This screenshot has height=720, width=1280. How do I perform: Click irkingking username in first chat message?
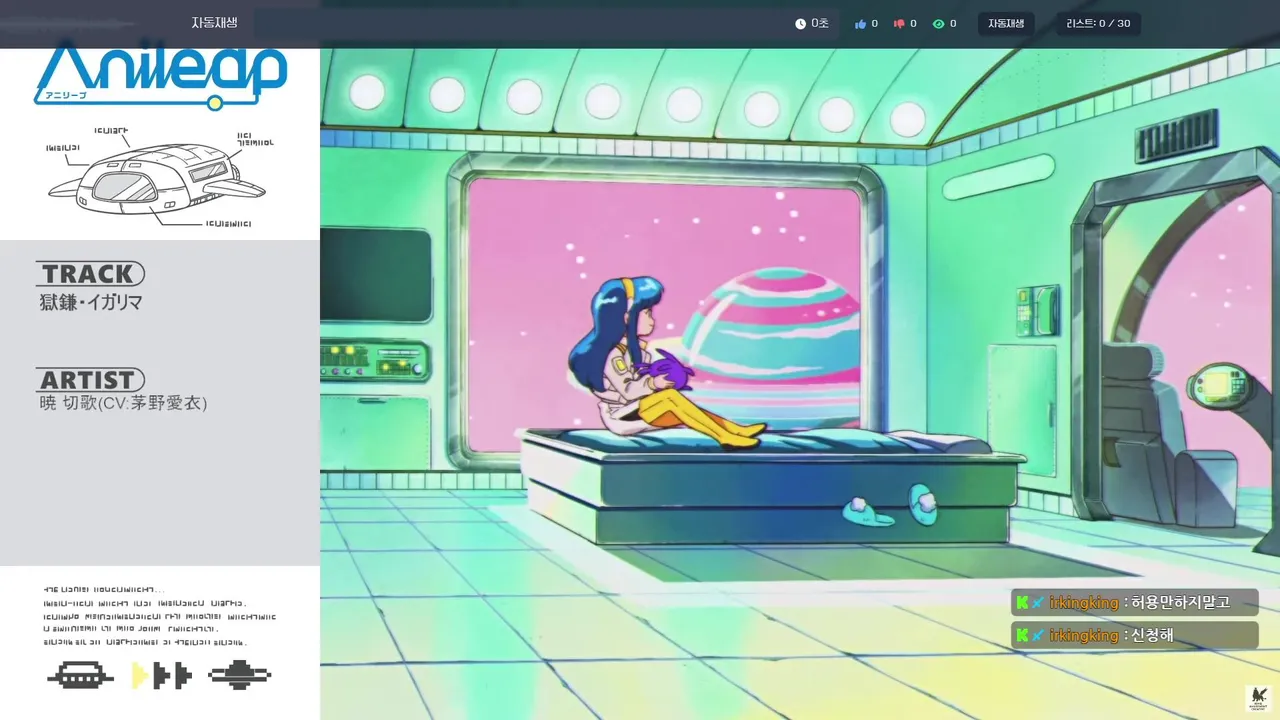click(x=1084, y=602)
